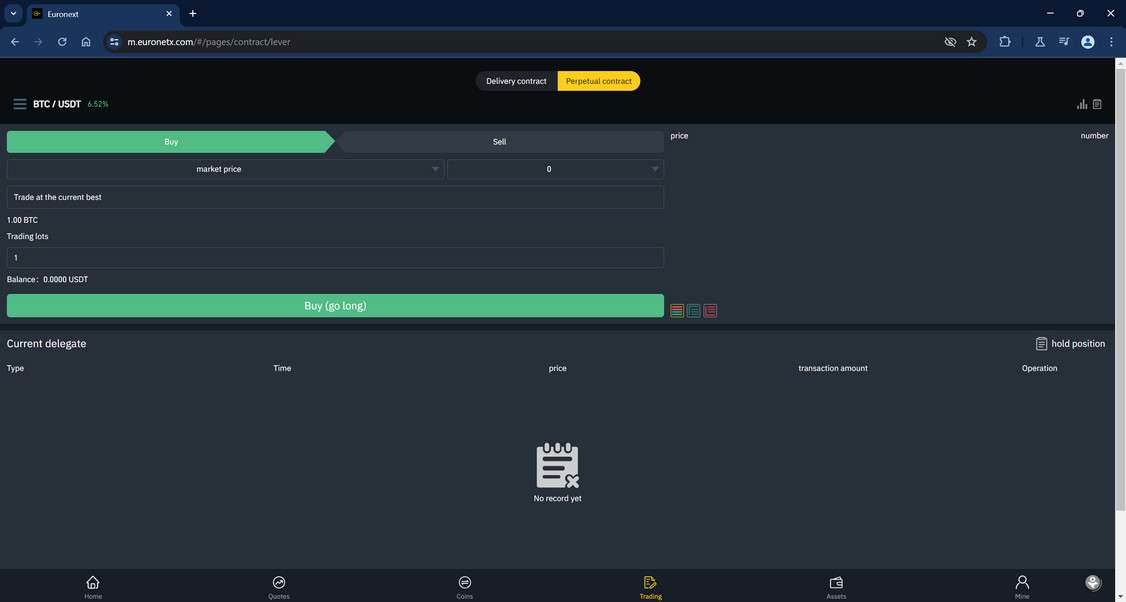Click the hold position link
This screenshot has height=602, width=1126.
tap(1077, 343)
